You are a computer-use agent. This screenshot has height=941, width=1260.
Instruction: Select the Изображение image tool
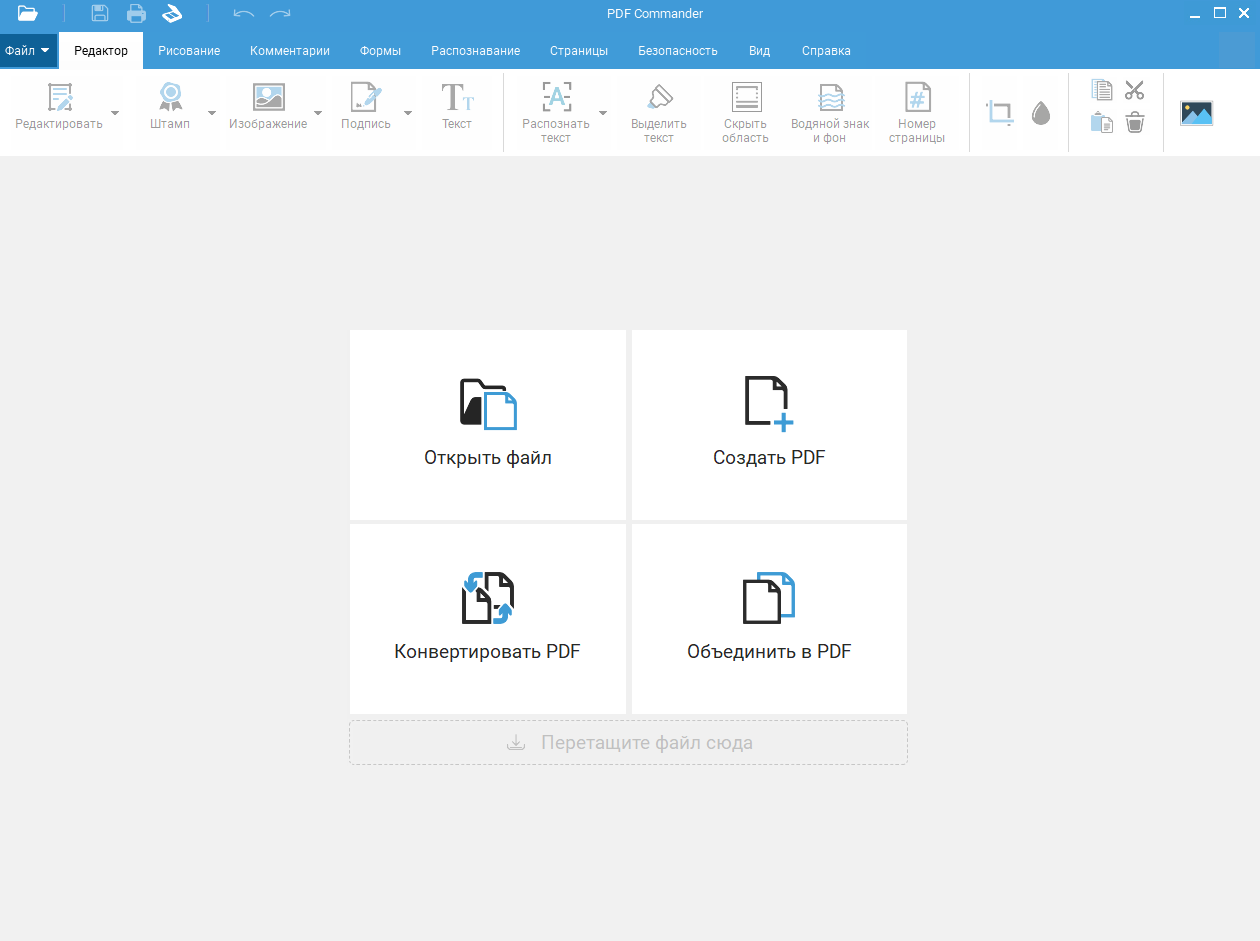point(268,107)
